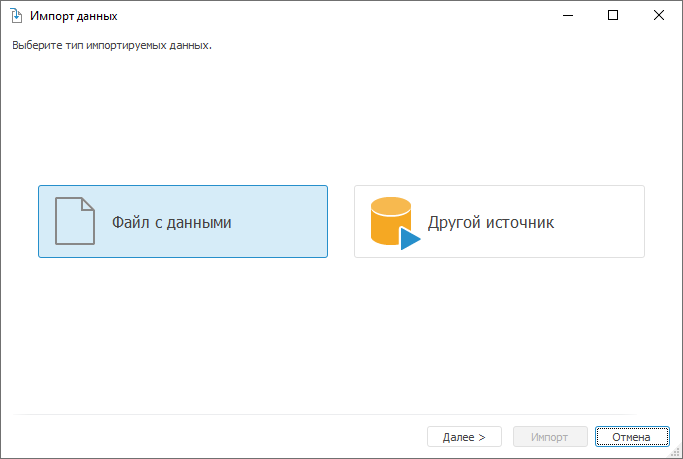This screenshot has width=683, height=459.
Task: Maximize the Импорт данных window
Action: pos(613,16)
